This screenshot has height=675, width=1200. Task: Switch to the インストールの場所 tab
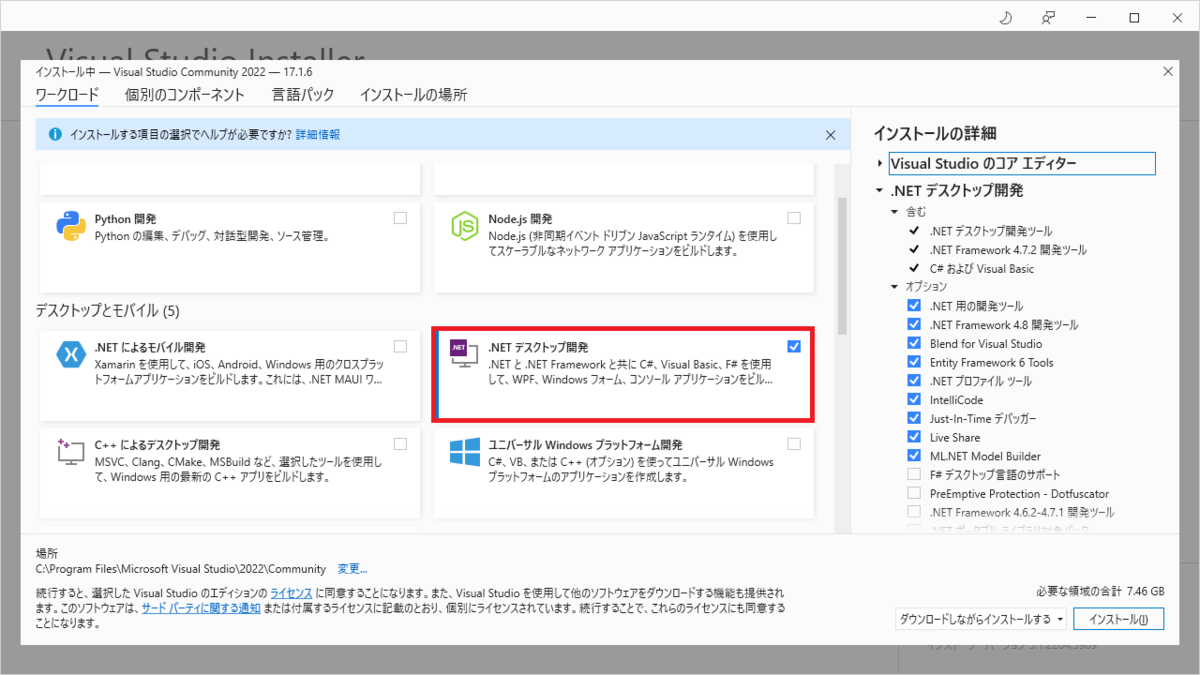(413, 95)
